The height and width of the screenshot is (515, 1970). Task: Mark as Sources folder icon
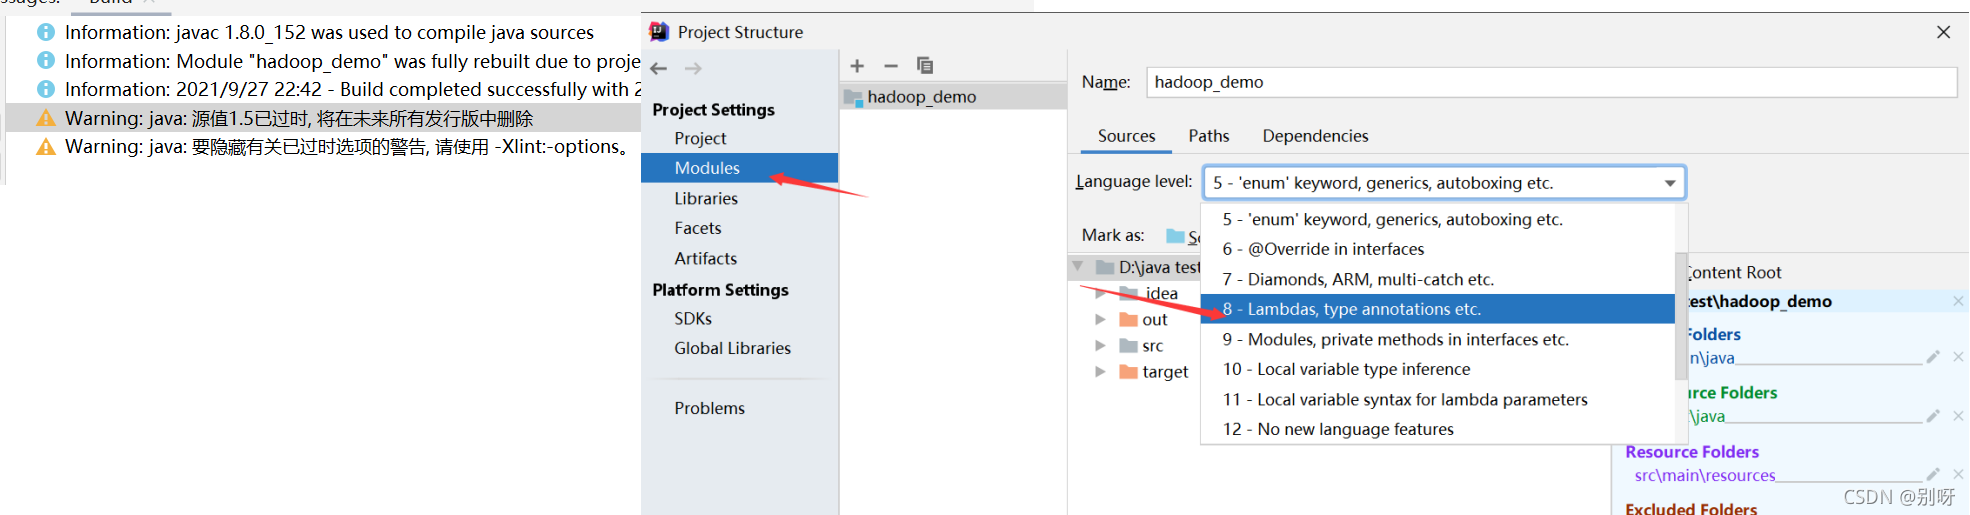[1176, 236]
